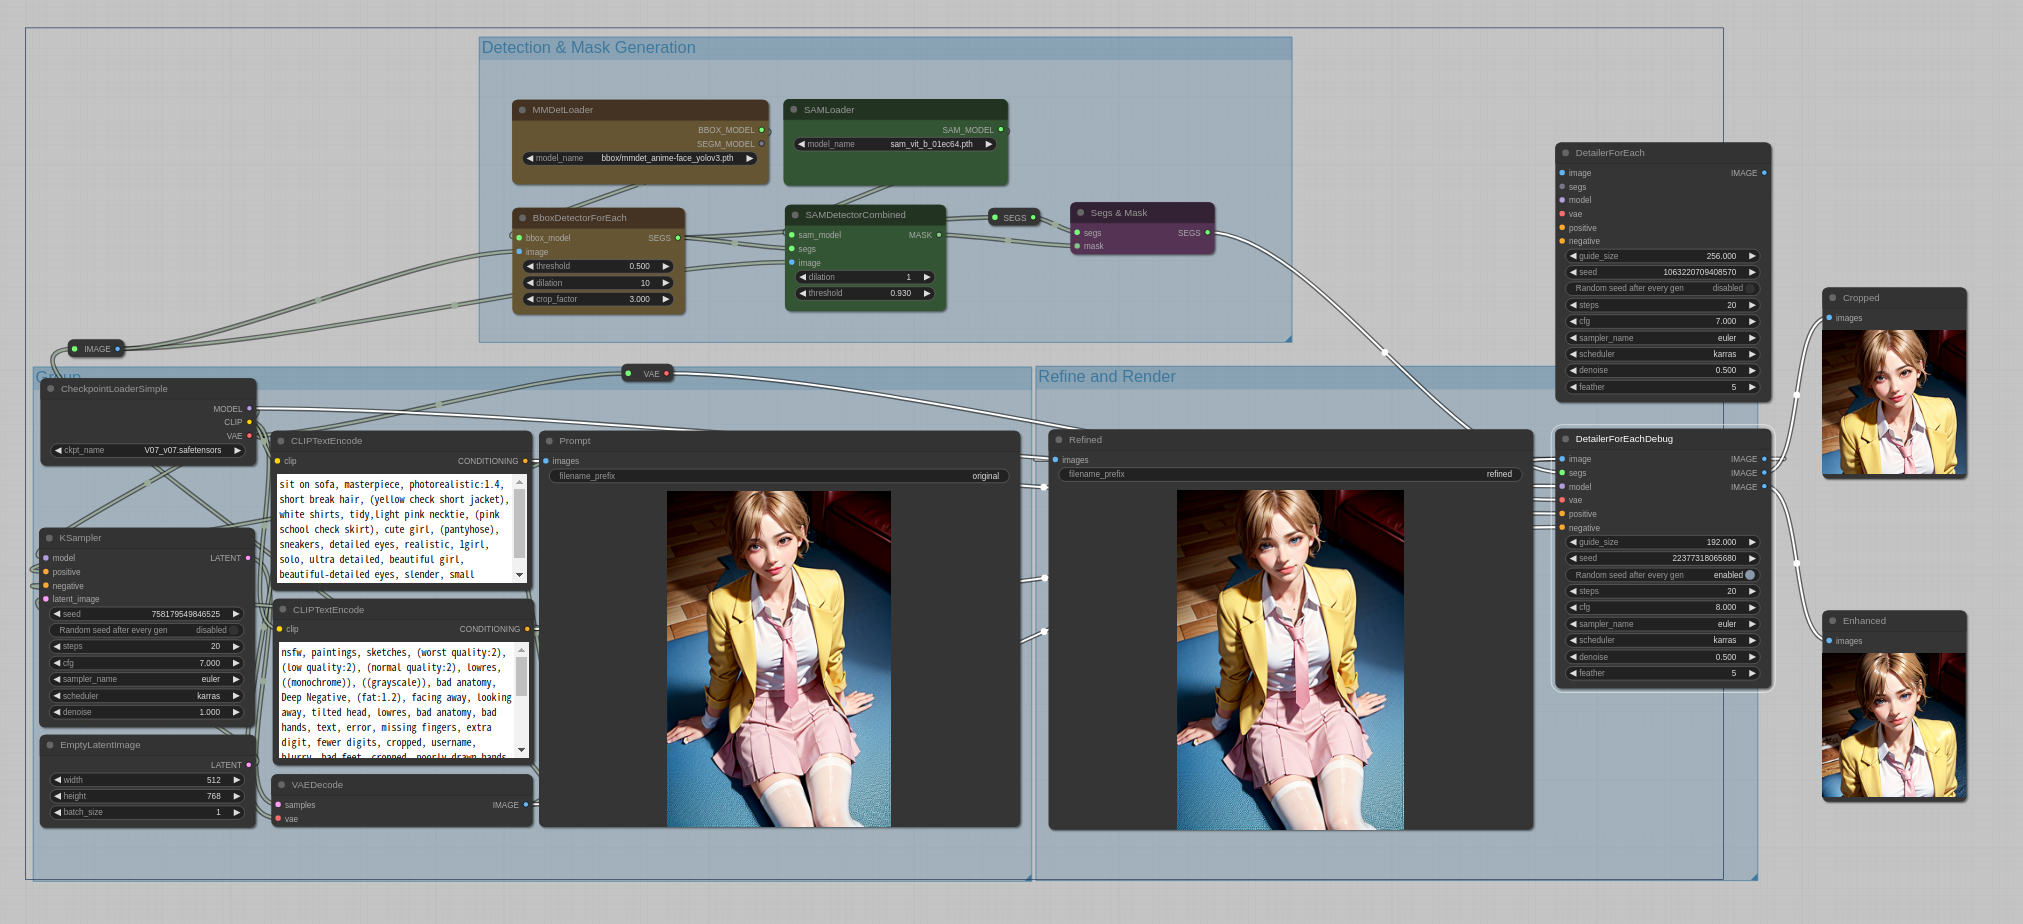The width and height of the screenshot is (2023, 924).
Task: Click the filename_prefix field in the Prompt node
Action: 779,476
